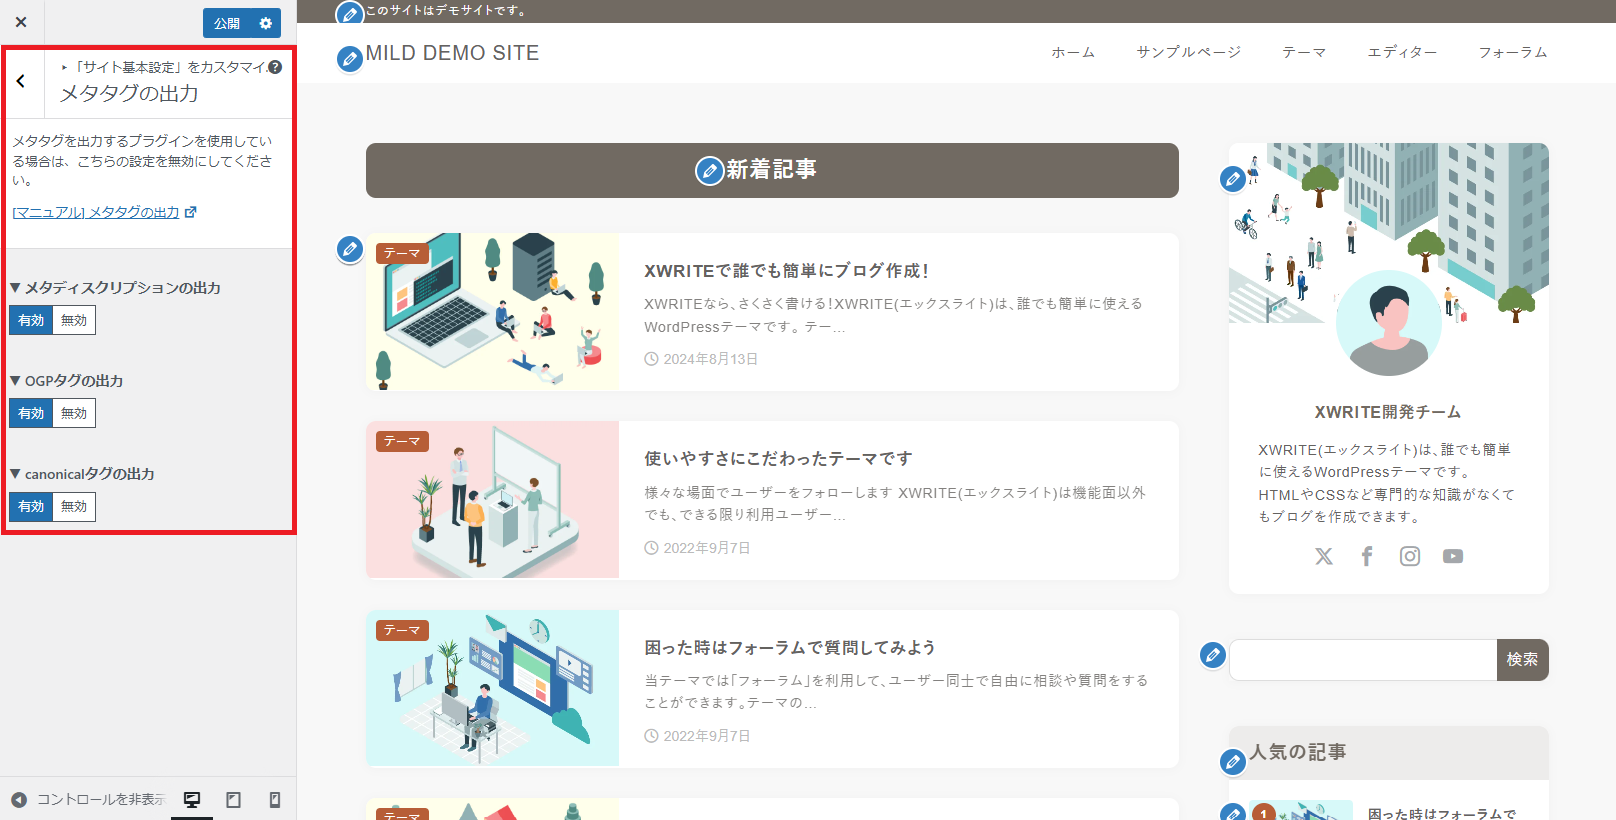
Task: Click the laptop thumbnail of first article
Action: tap(492, 312)
